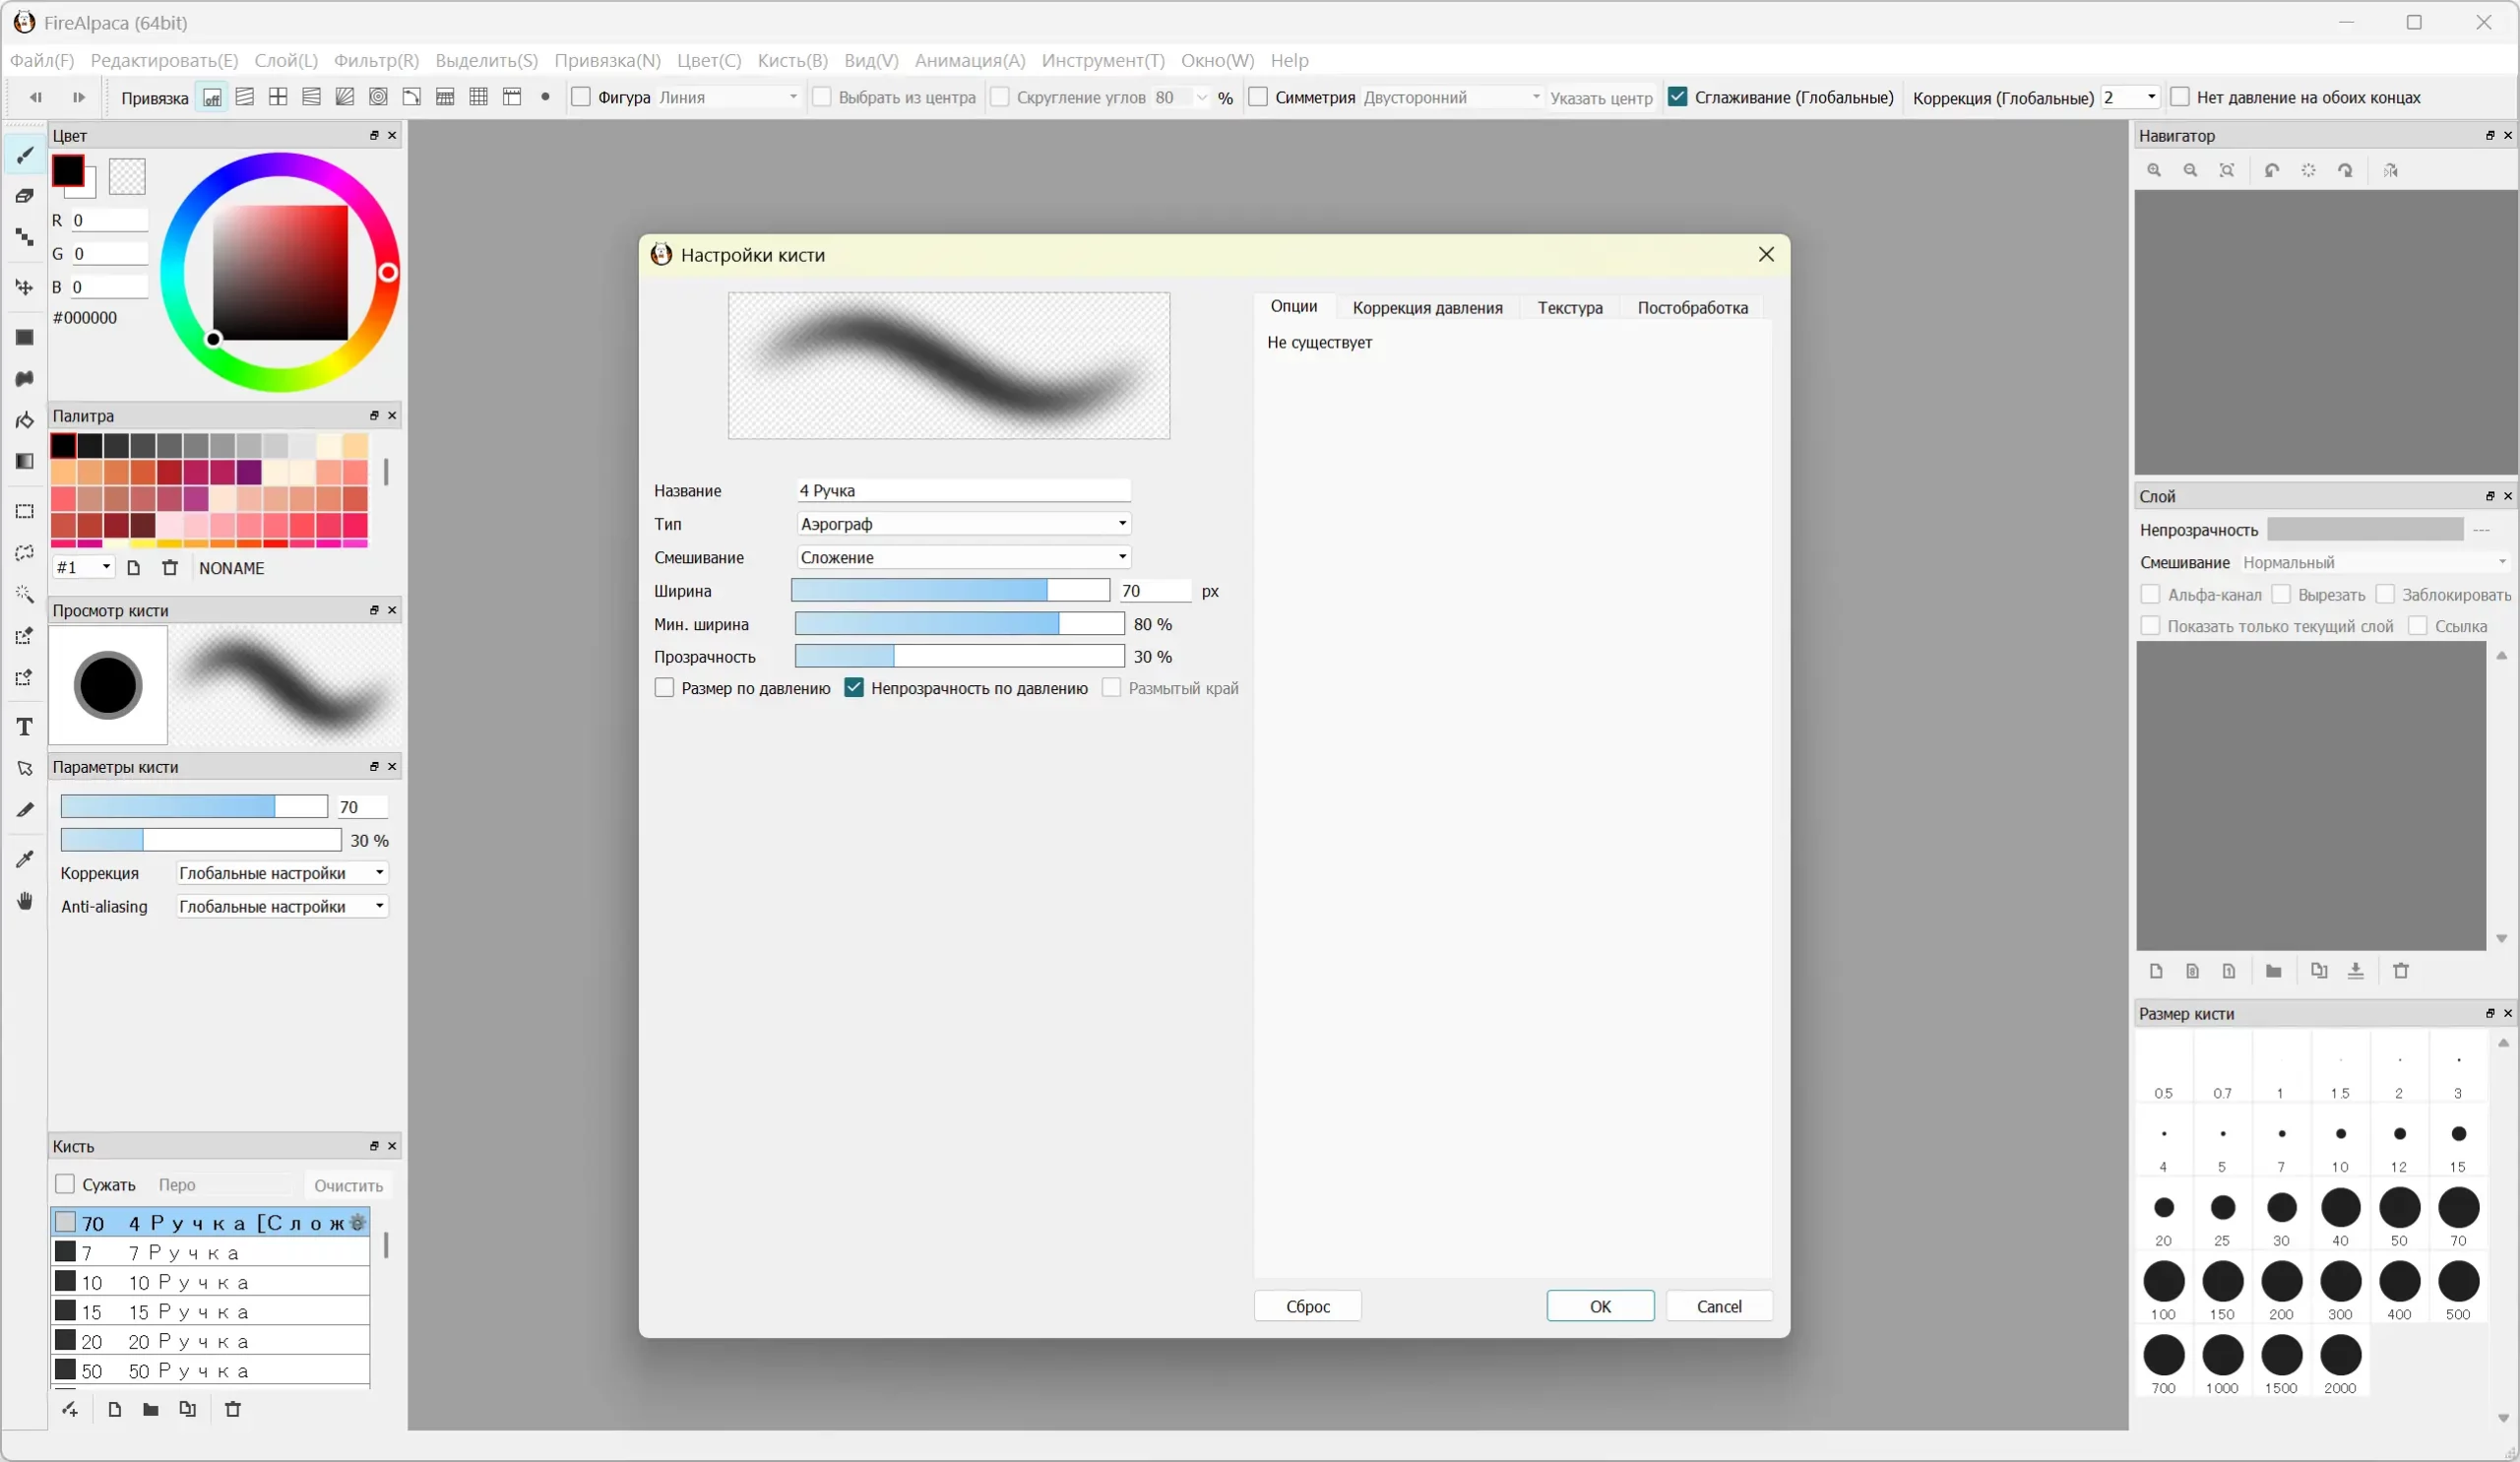This screenshot has height=1462, width=2520.
Task: Click the Ширина slider in brush settings
Action: [950, 591]
